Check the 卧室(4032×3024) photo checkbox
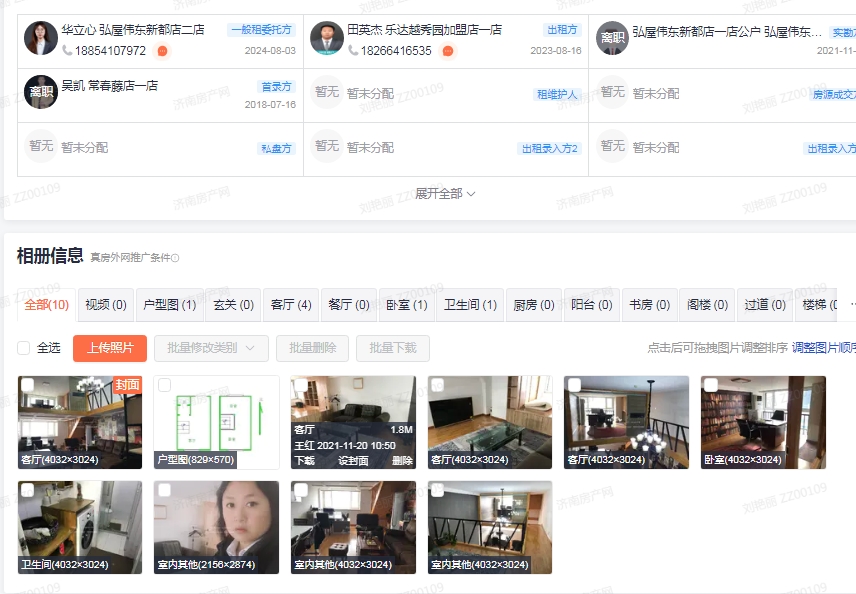856x594 pixels. point(711,385)
